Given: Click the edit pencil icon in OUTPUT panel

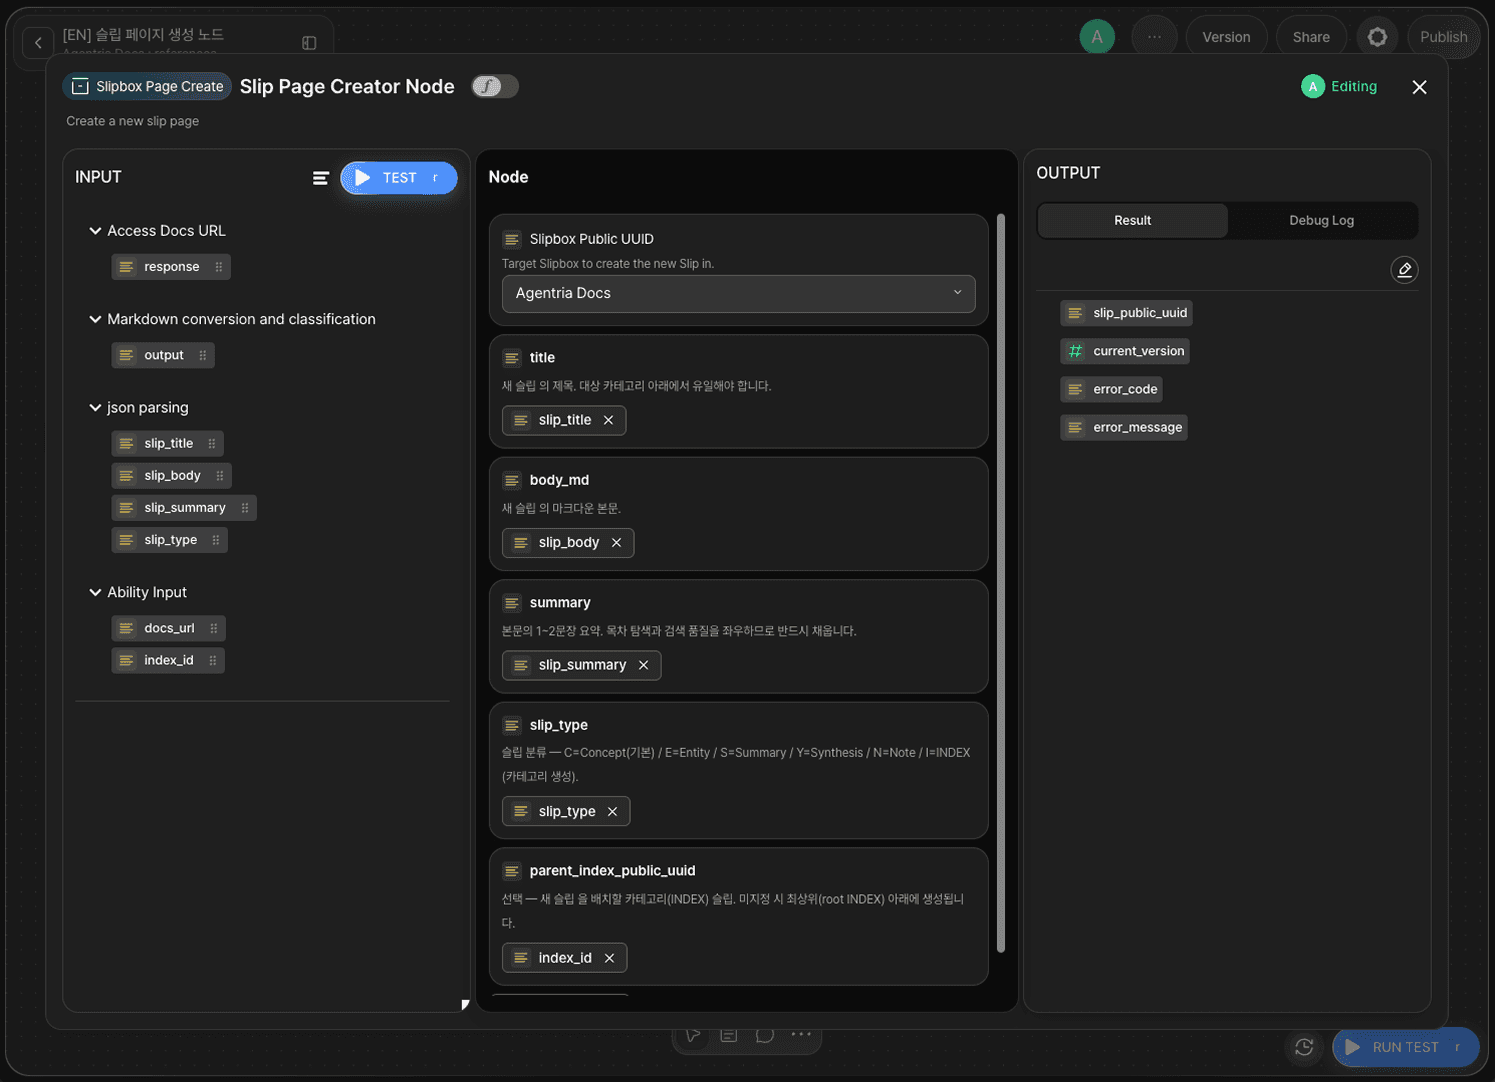Looking at the screenshot, I should tap(1404, 270).
